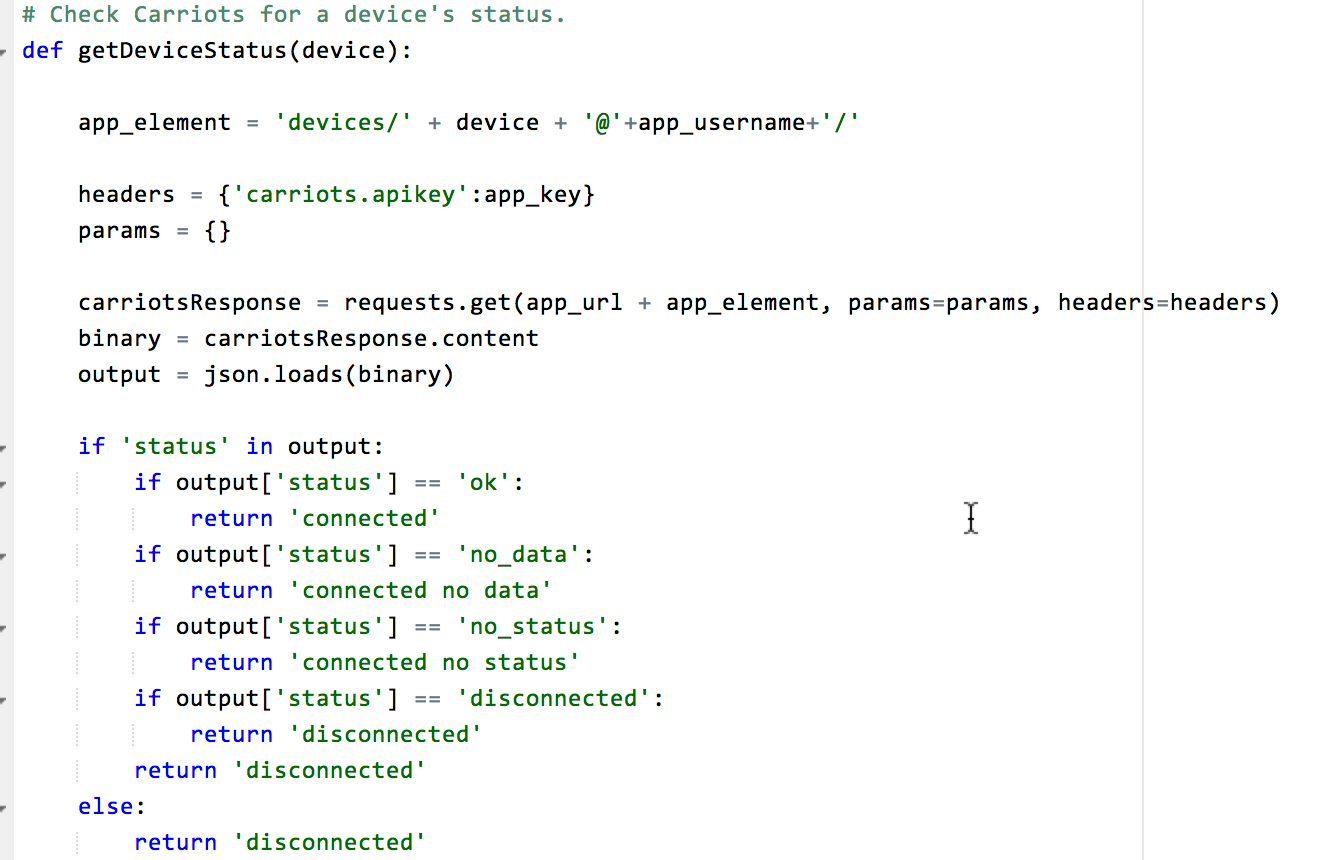This screenshot has height=860, width=1326.
Task: Click the line "if 'status' in output:"
Action: (x=231, y=446)
